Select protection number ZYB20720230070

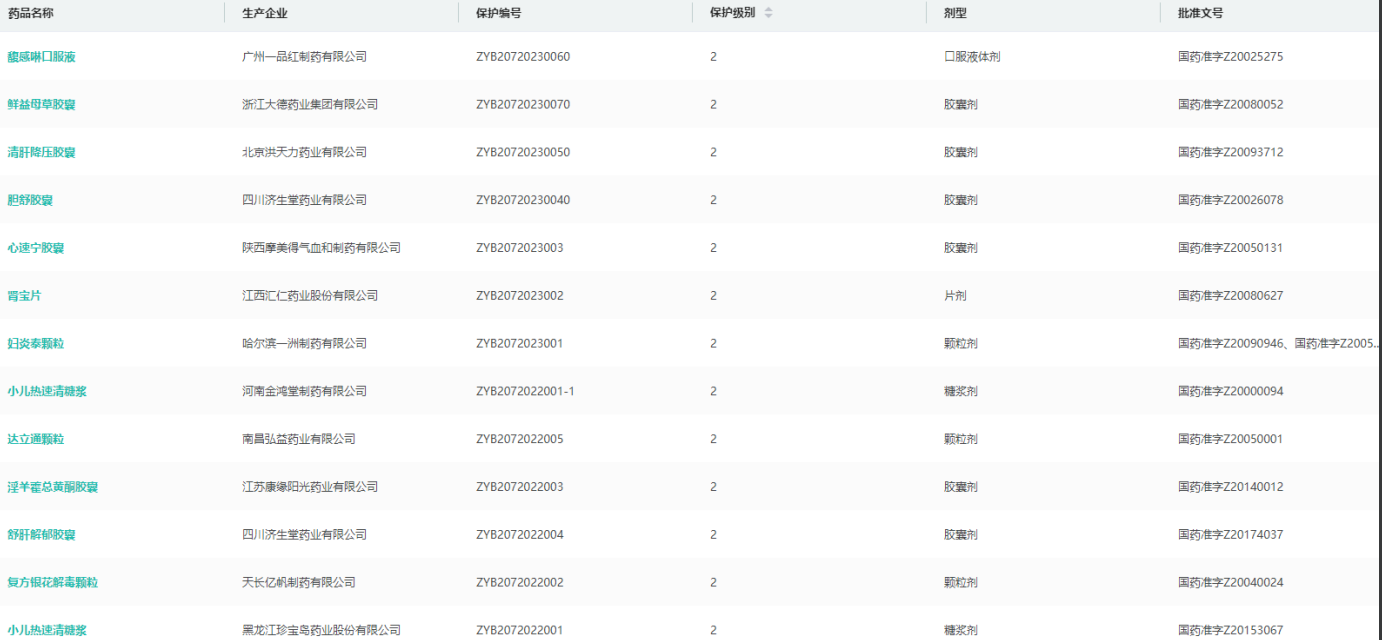pyautogui.click(x=523, y=105)
